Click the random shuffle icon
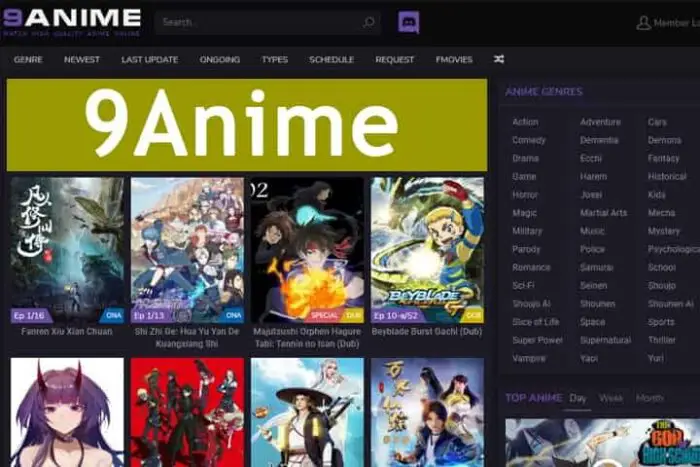This screenshot has height=467, width=700. [499, 59]
